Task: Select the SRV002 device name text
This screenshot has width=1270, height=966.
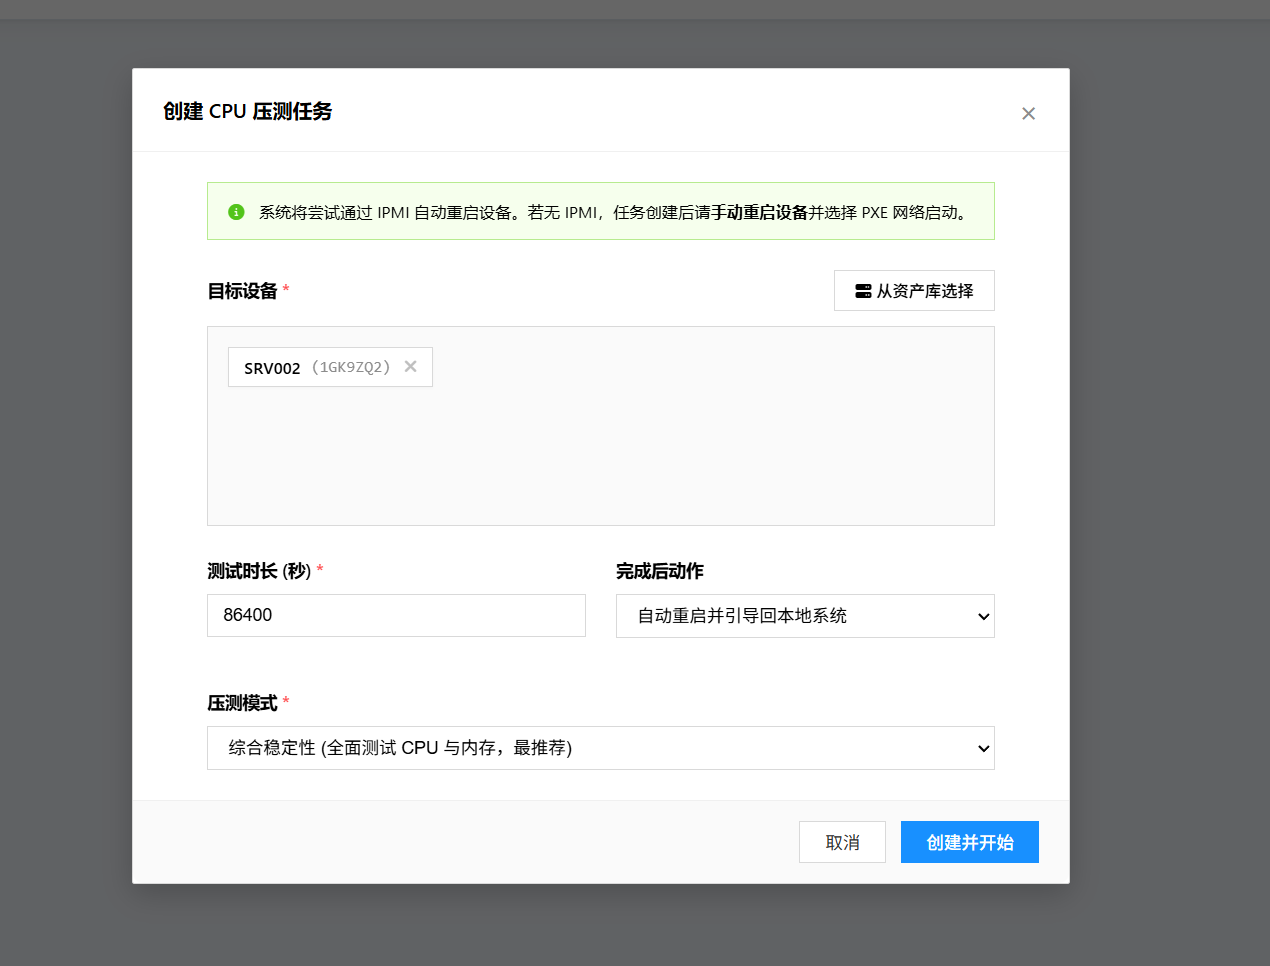Action: click(x=272, y=368)
